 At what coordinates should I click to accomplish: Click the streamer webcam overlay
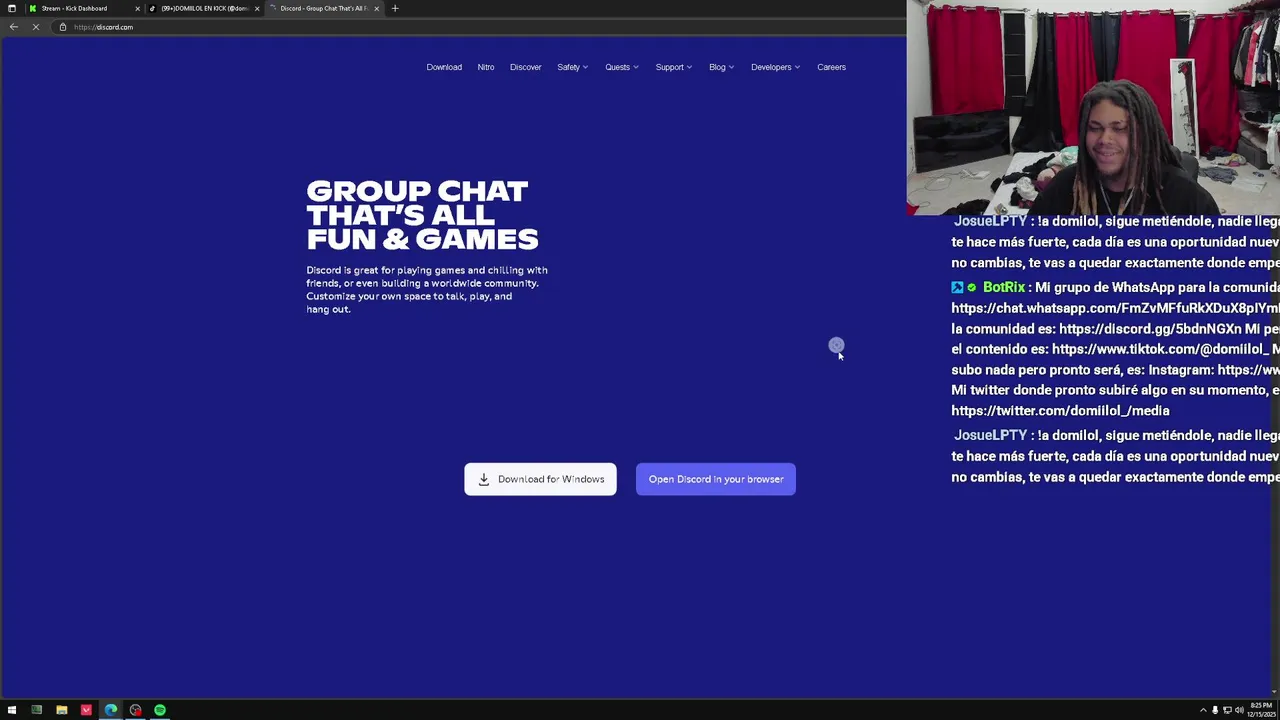coord(1093,108)
